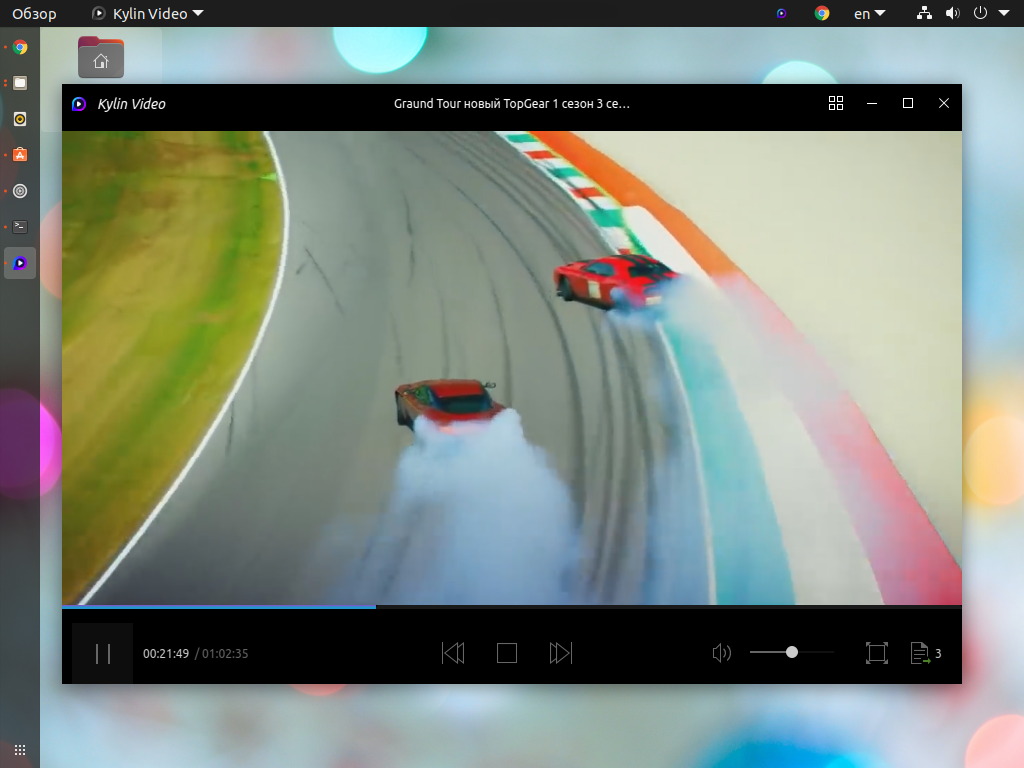Viewport: 1024px width, 768px height.
Task: Pause the video playback
Action: 103,653
